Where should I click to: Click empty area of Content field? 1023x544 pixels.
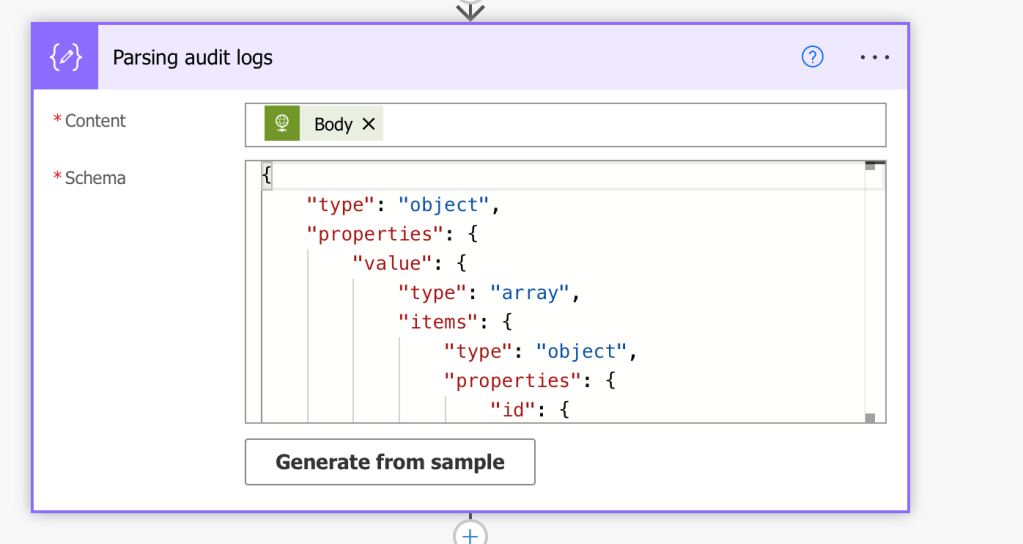630,124
